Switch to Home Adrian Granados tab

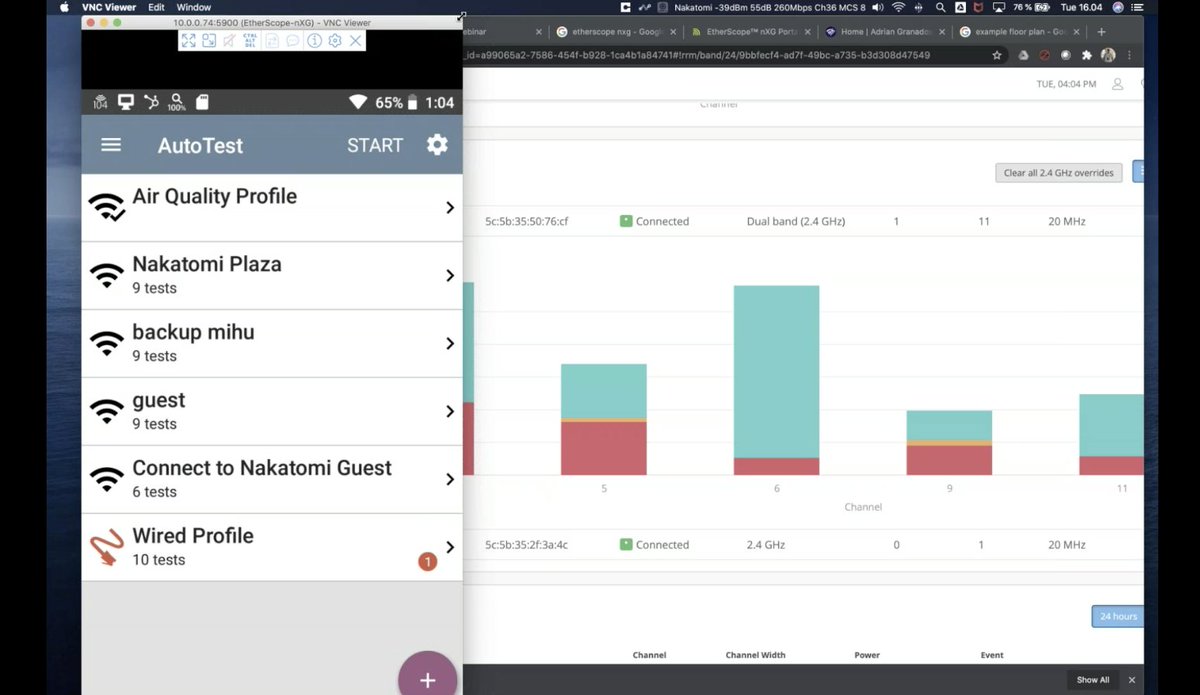point(885,32)
